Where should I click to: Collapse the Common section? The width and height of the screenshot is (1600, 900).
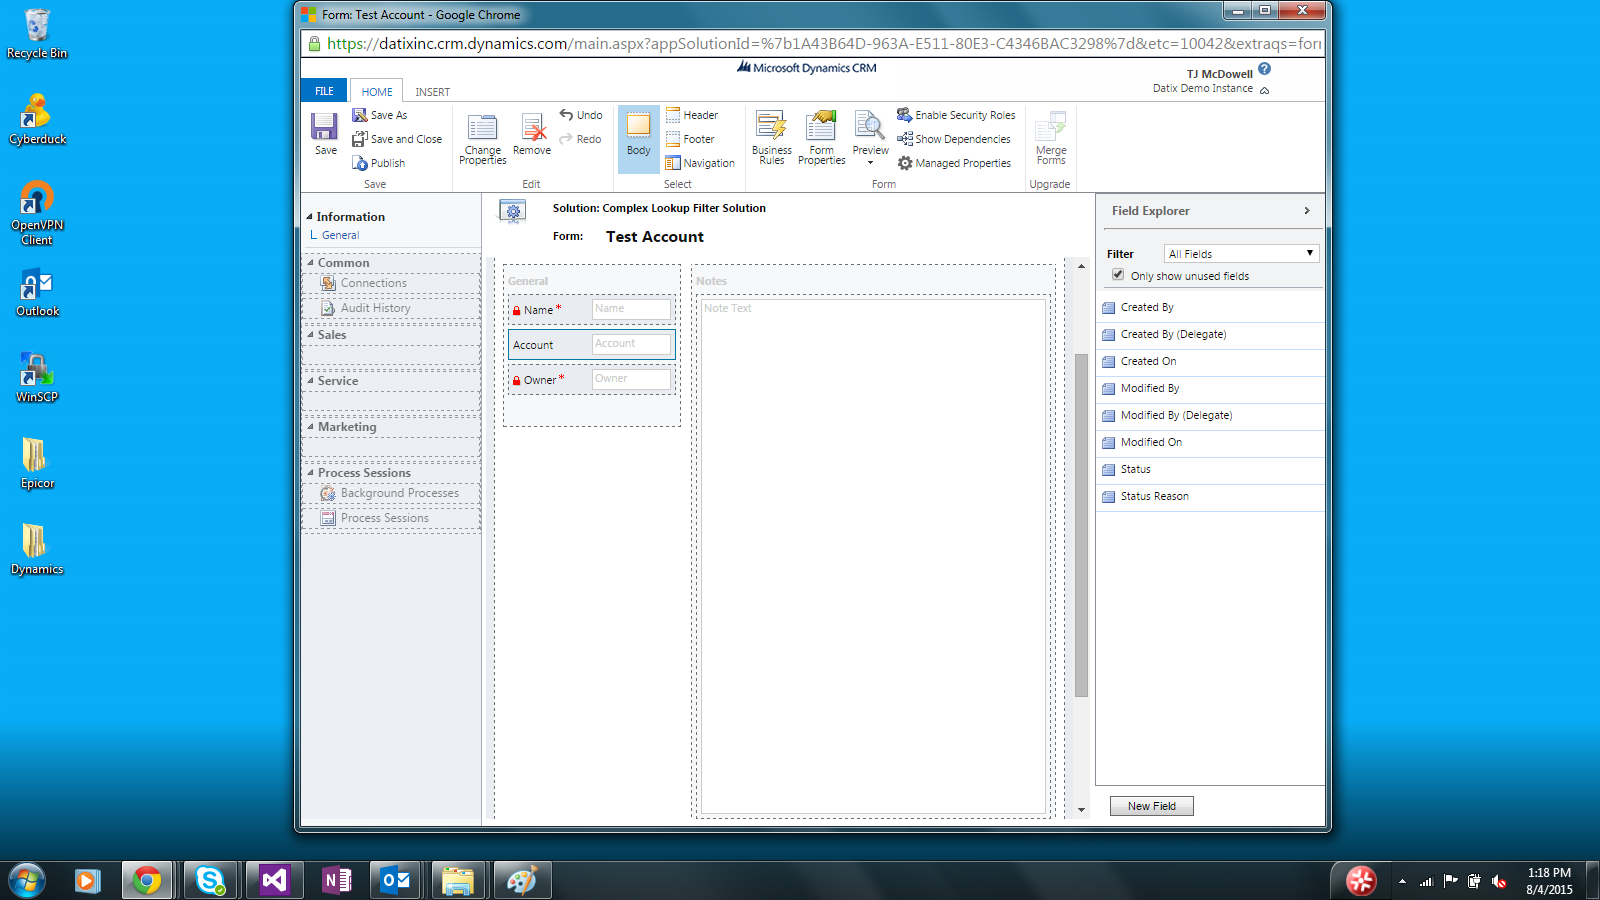[310, 263]
